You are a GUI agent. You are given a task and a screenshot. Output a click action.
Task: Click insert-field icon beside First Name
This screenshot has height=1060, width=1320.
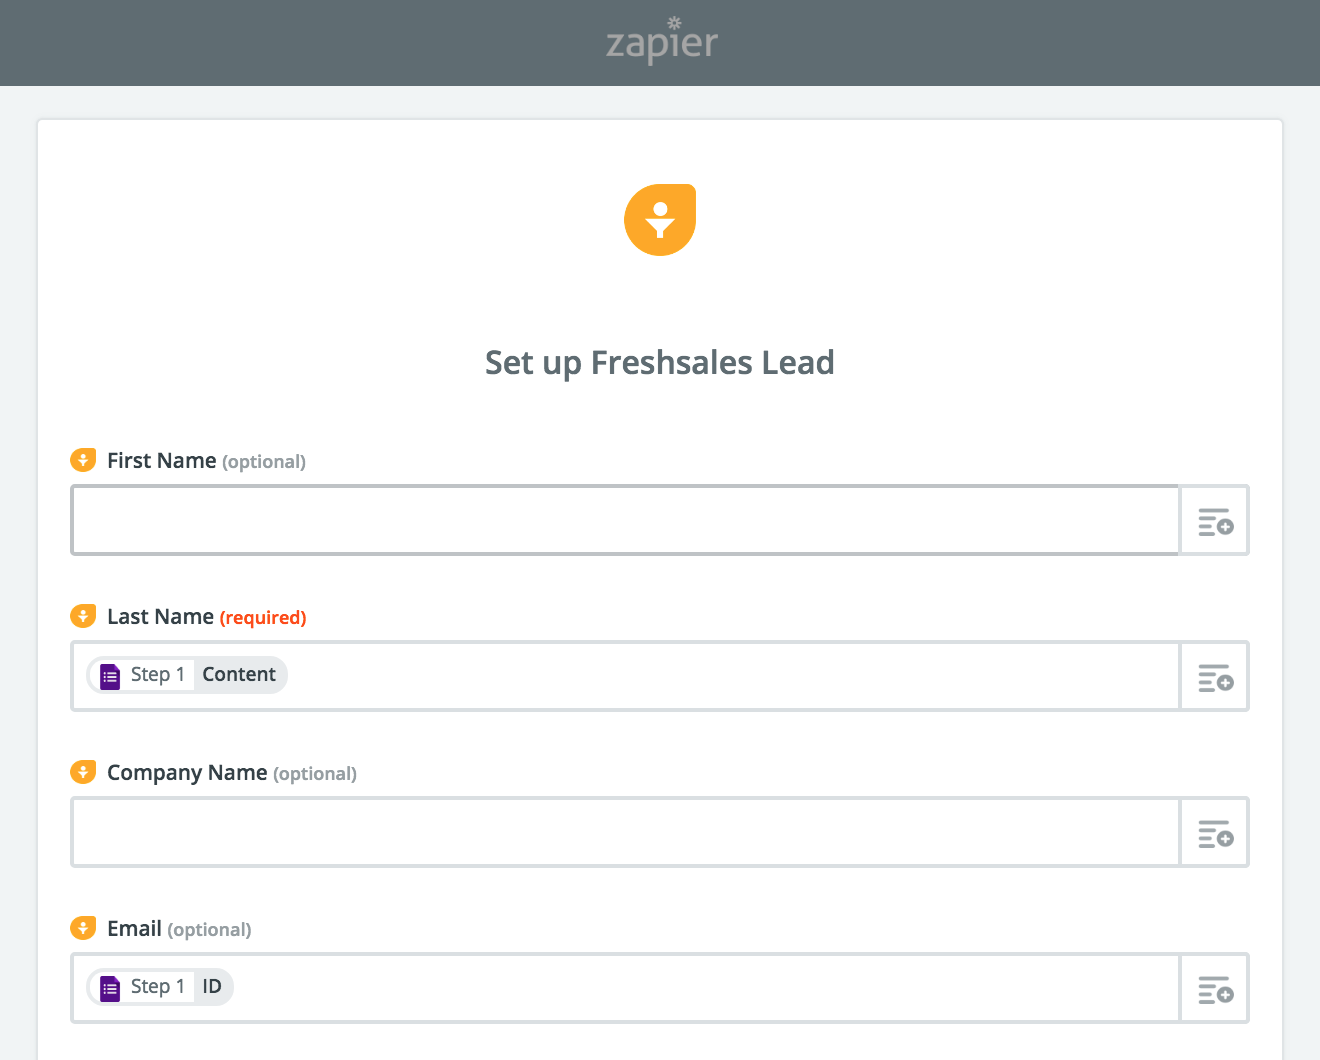point(1215,521)
